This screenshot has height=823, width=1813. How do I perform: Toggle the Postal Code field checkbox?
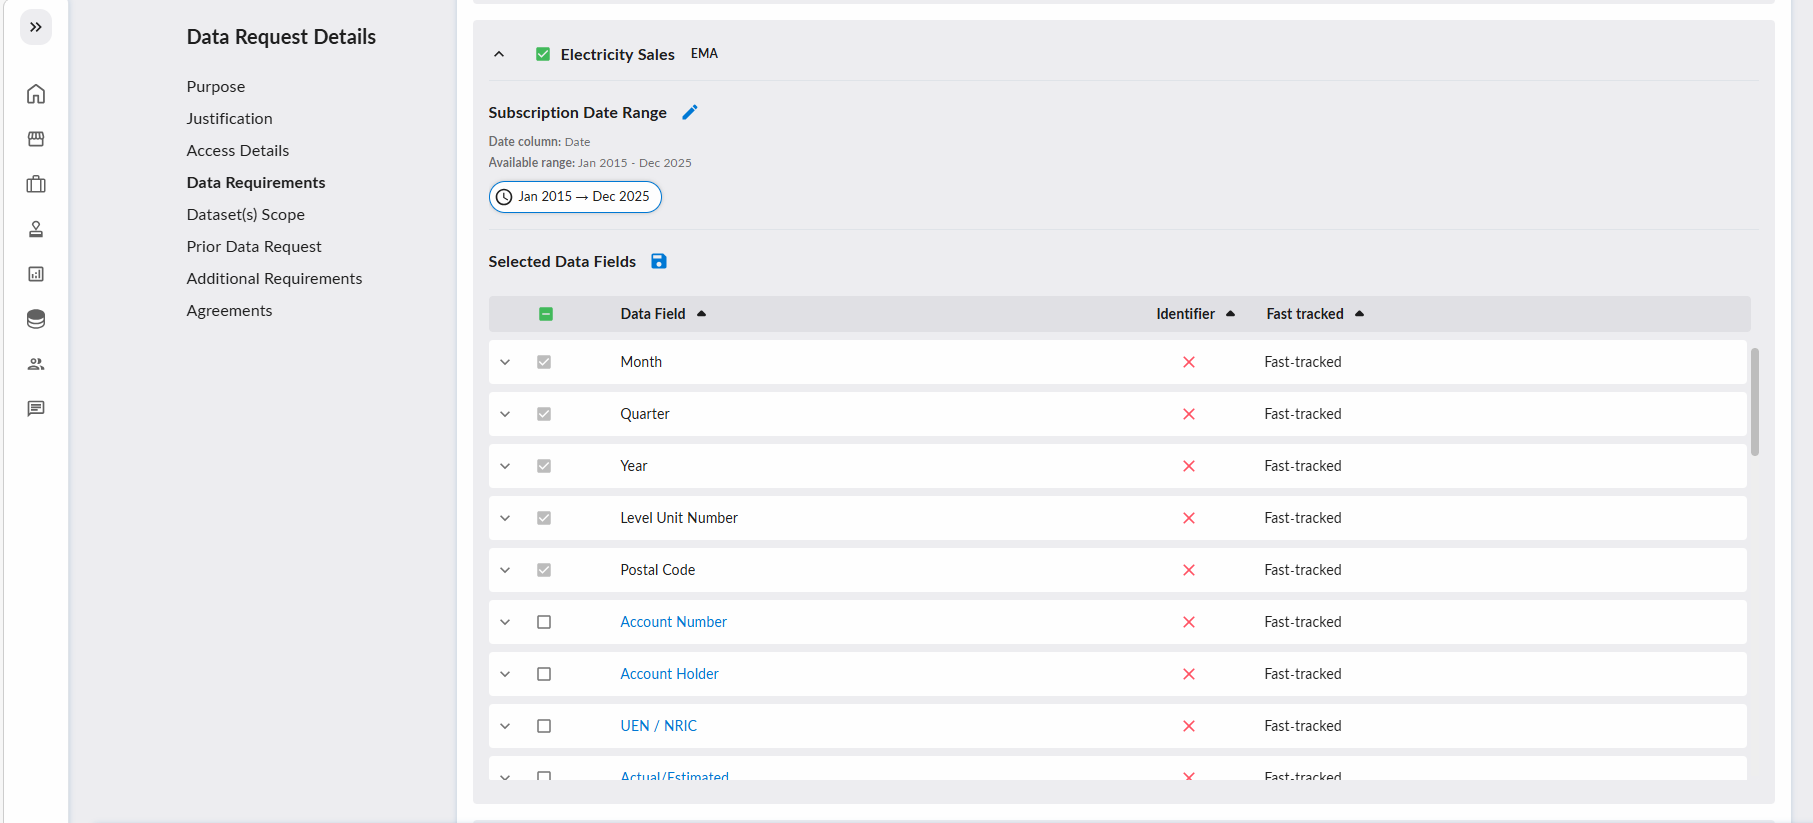pyautogui.click(x=544, y=570)
